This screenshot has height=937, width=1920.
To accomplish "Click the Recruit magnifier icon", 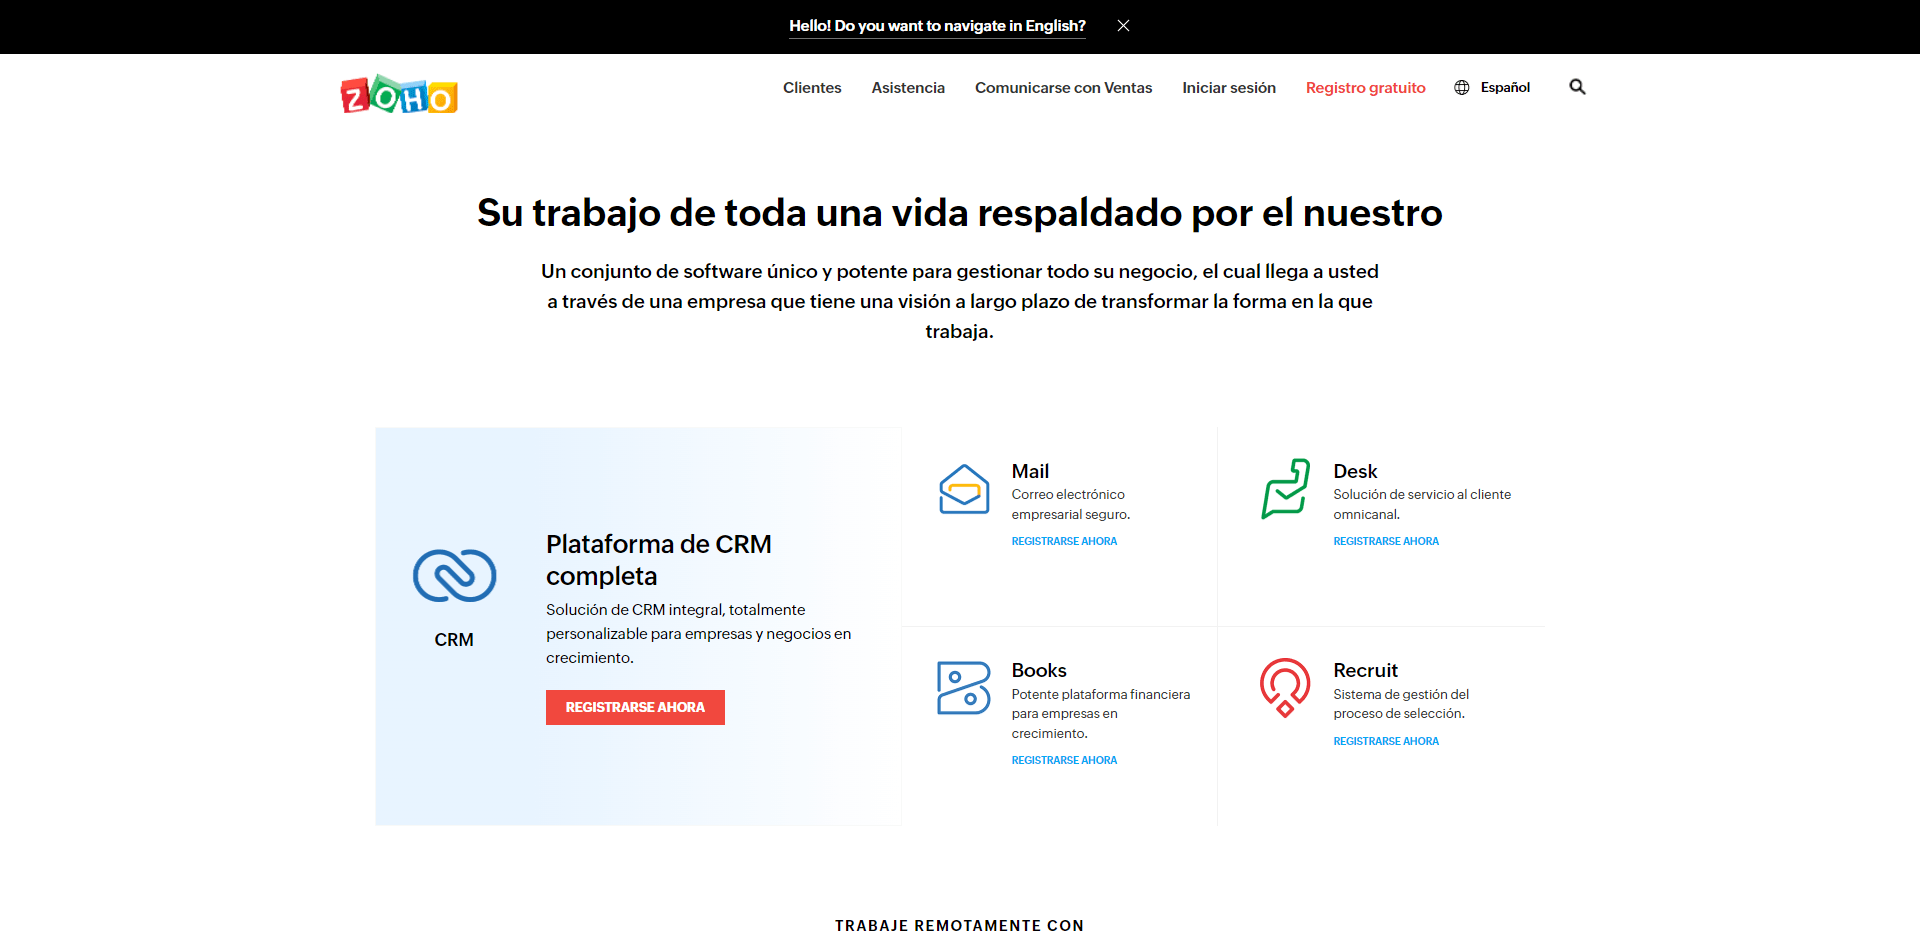I will [1285, 689].
